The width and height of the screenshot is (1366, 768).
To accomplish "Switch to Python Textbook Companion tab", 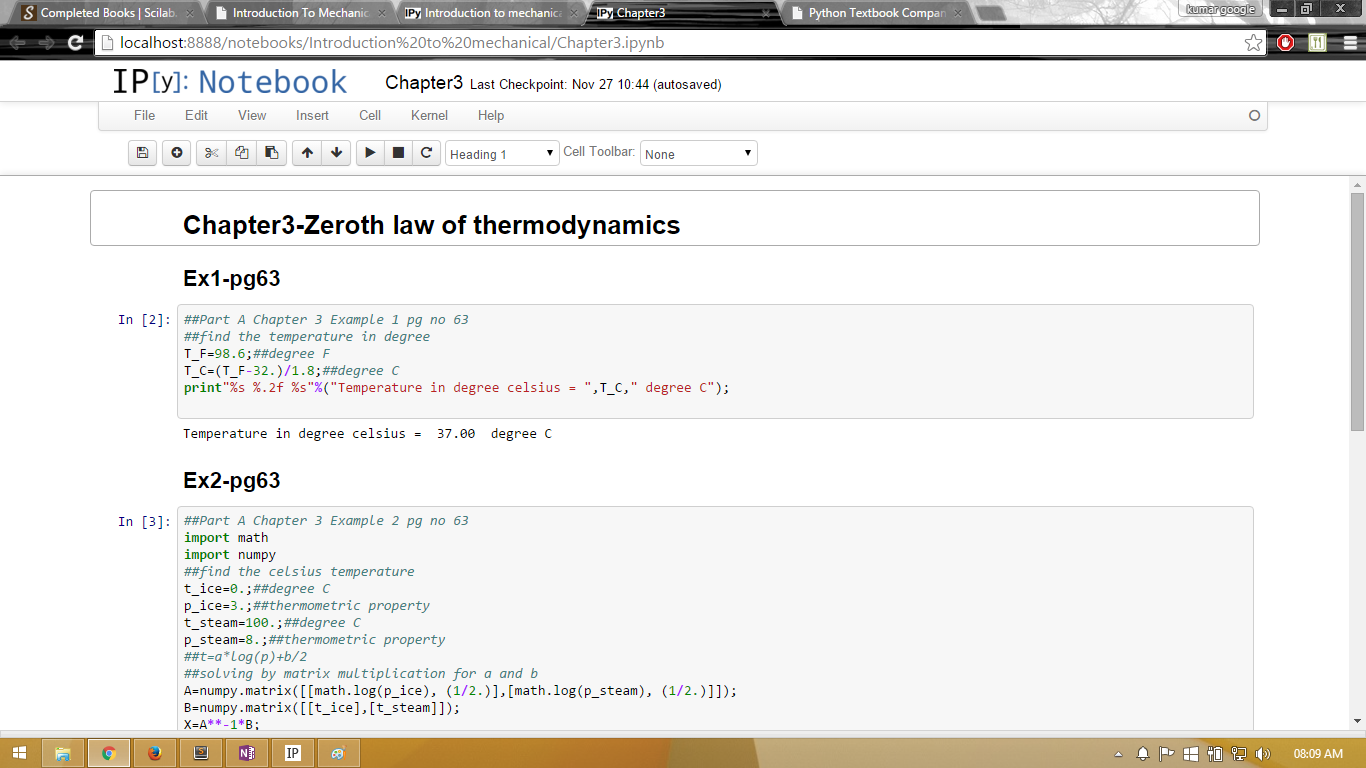I will 875,13.
